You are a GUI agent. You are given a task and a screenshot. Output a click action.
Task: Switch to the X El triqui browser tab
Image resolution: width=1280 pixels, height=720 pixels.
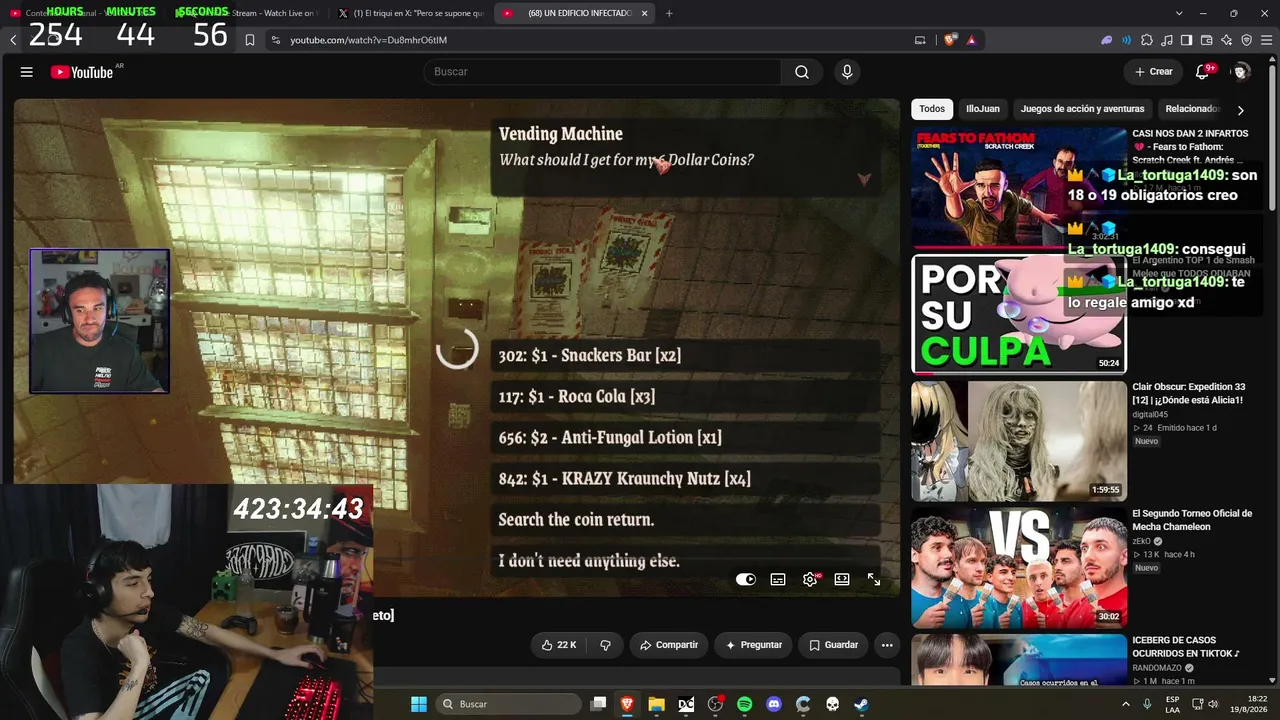411,13
